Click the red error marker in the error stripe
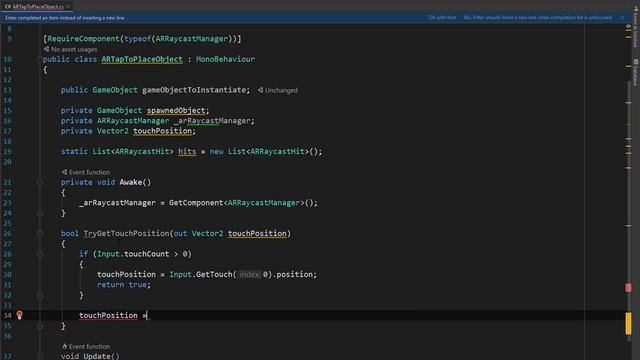 (x=629, y=288)
